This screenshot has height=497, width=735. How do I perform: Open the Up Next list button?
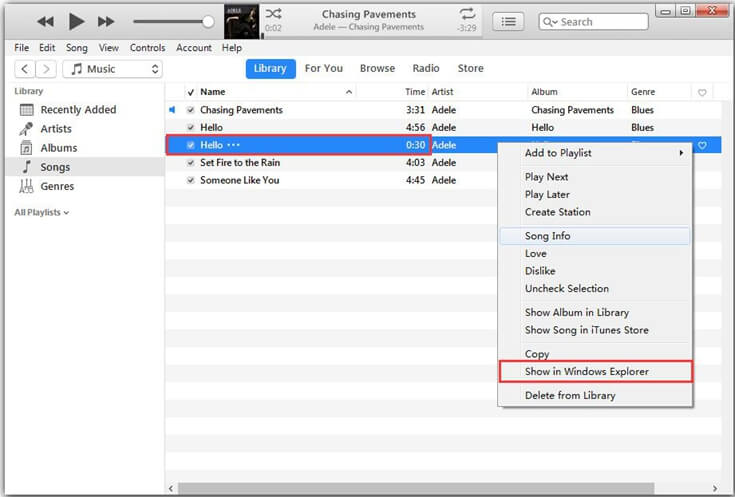[509, 22]
